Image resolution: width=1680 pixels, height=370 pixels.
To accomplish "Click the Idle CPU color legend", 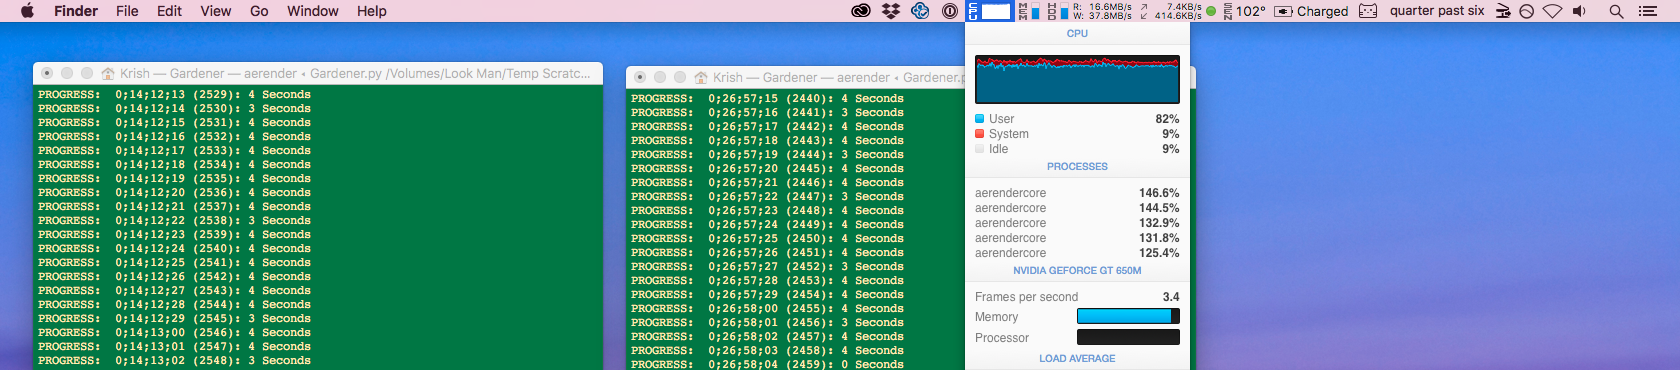I will 980,149.
